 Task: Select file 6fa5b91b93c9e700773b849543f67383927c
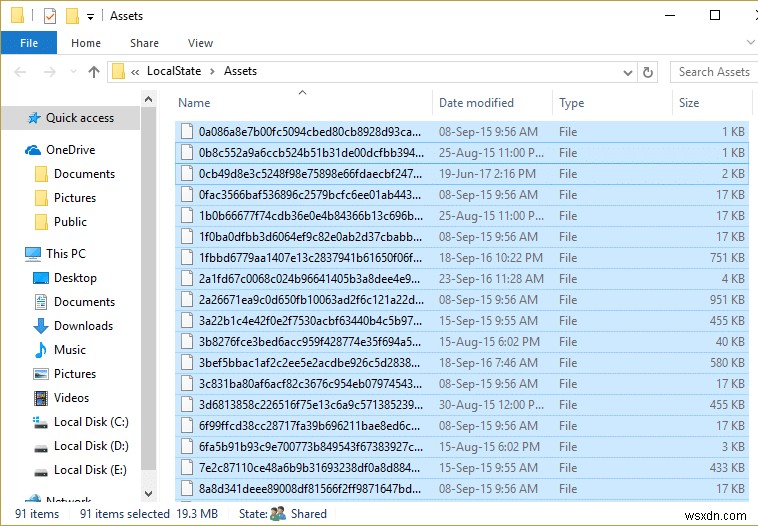point(462,447)
